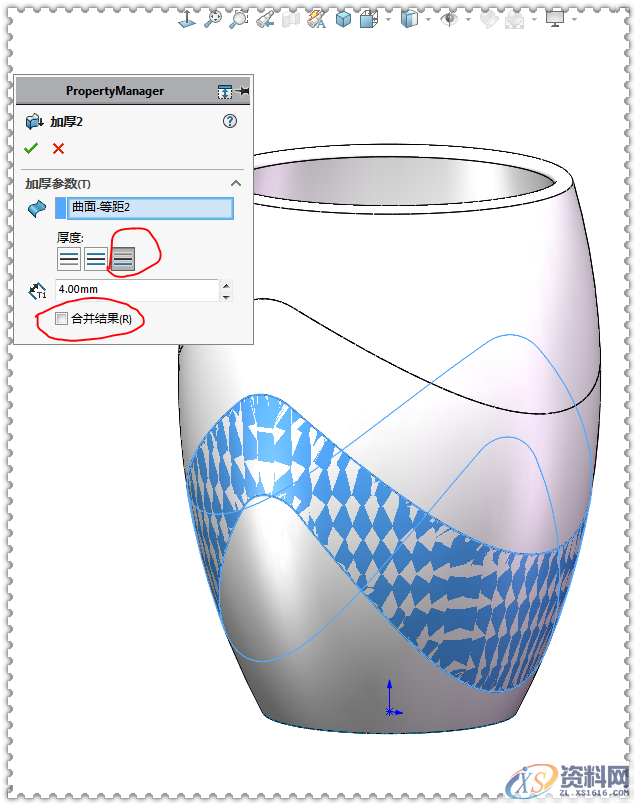Click the 4.00mm thickness field
Viewport: 637px width, 806px height.
click(x=137, y=289)
